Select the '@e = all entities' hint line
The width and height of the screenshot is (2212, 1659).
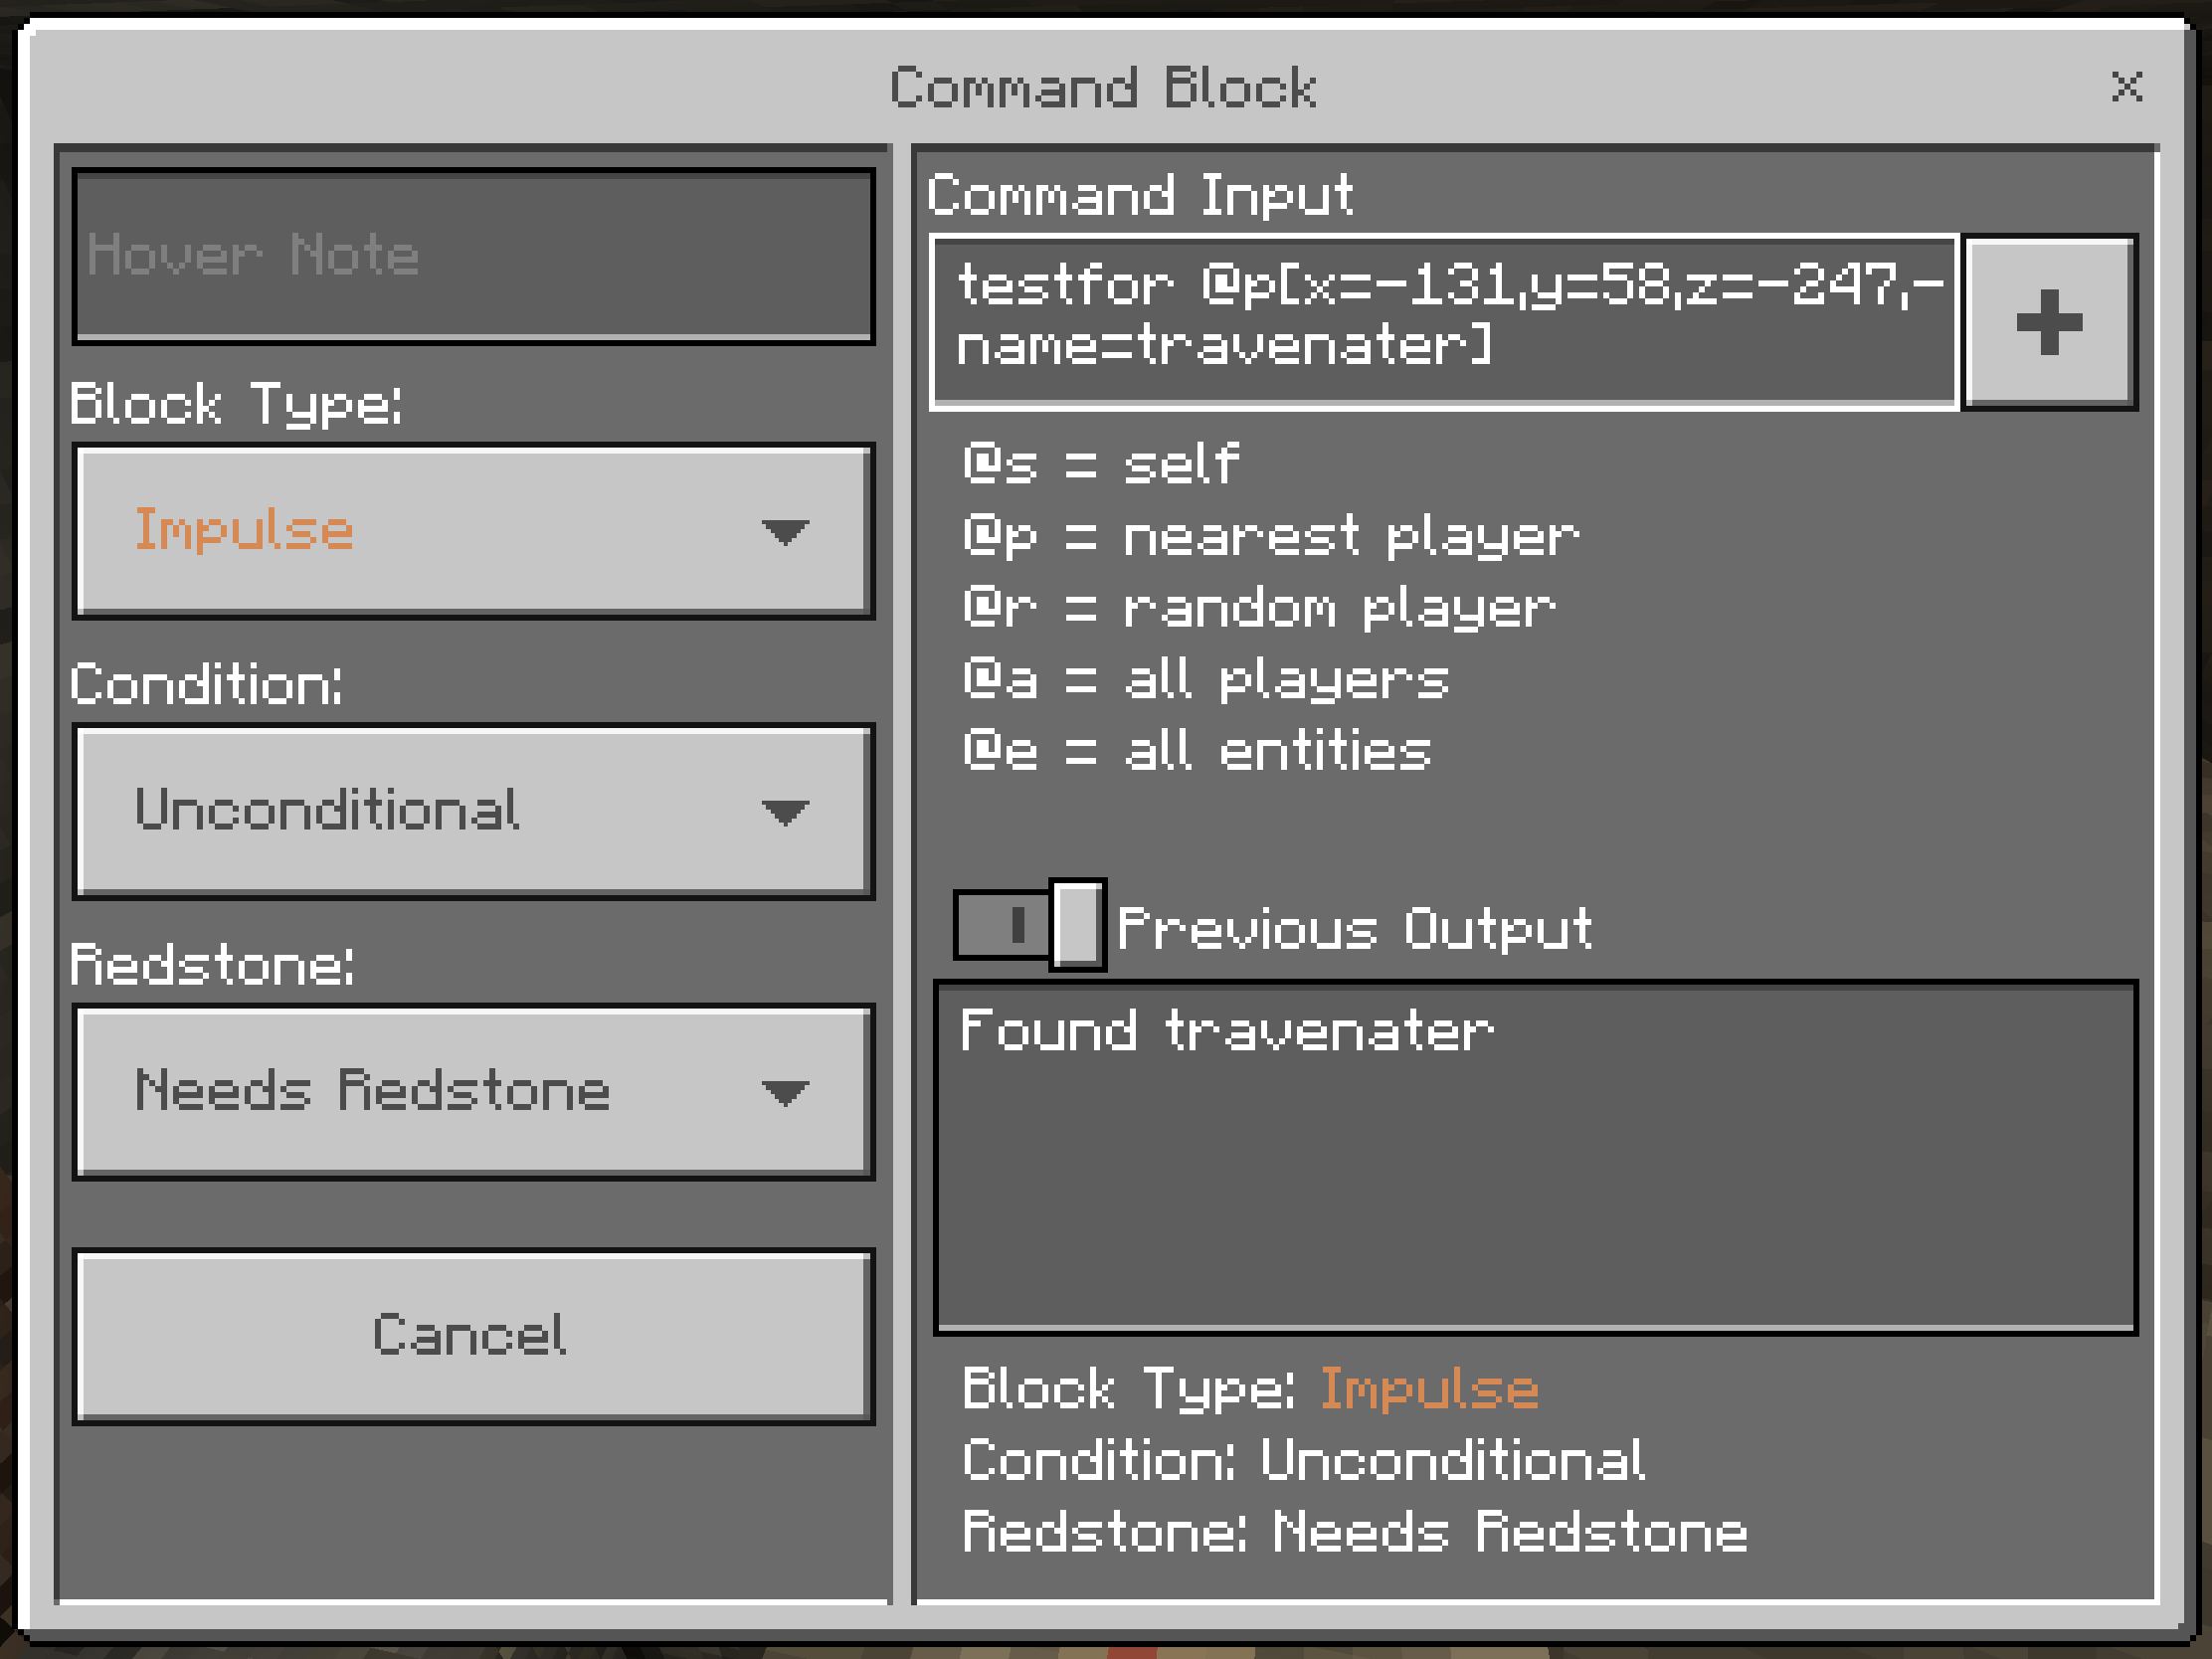pos(1196,751)
